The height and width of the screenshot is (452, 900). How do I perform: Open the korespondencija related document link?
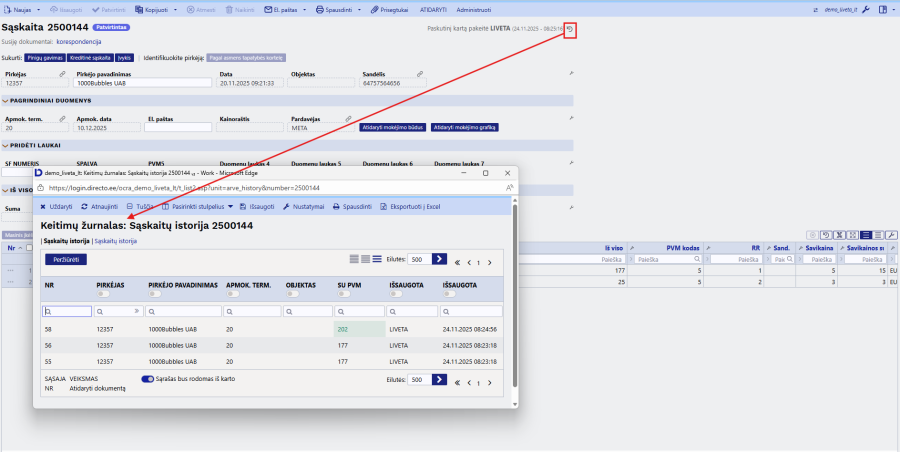[80, 42]
